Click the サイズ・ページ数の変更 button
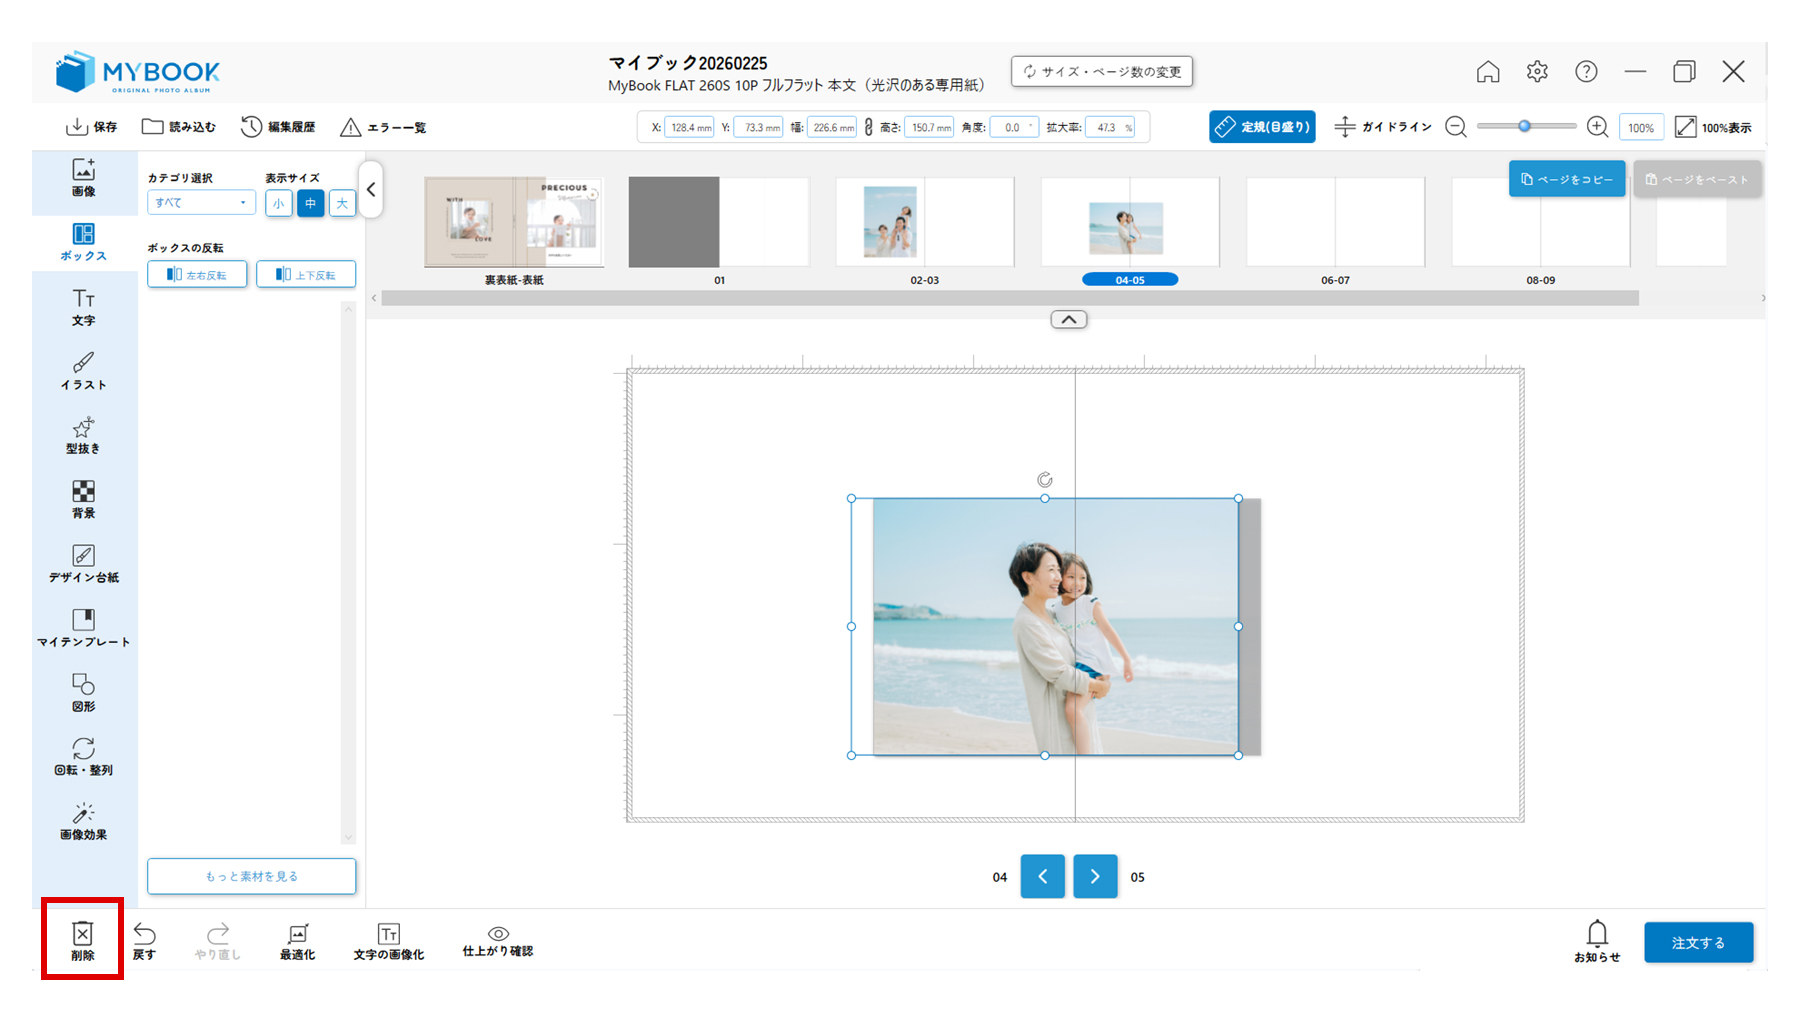The height and width of the screenshot is (1013, 1800). pos(1102,72)
